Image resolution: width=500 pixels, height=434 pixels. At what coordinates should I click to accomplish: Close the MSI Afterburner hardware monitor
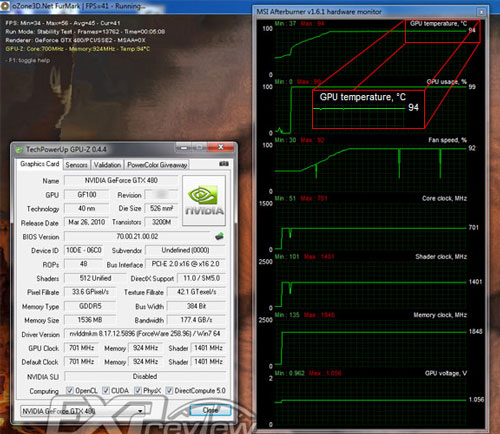pos(481,12)
